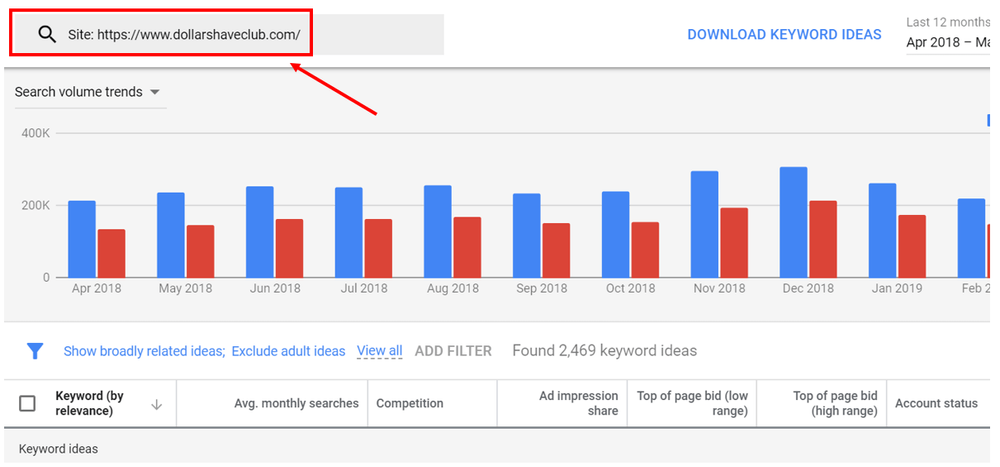This screenshot has height=467, width=1000.
Task: Tick the select-all keywords checkbox
Action: click(27, 403)
